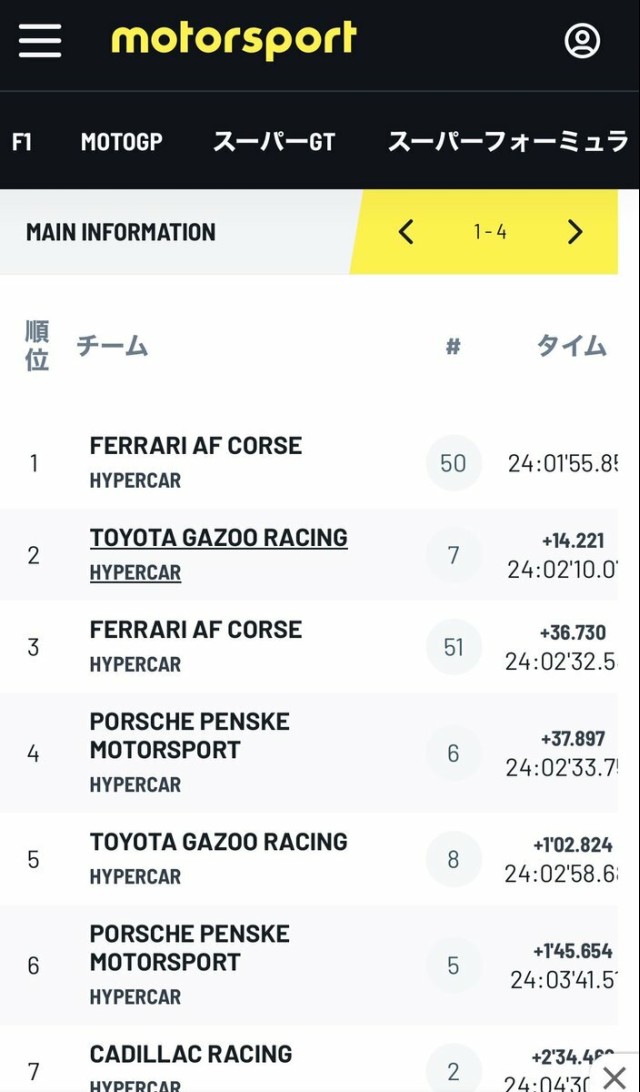Select the MOTOGP category tab
This screenshot has height=1092, width=640.
(x=121, y=142)
